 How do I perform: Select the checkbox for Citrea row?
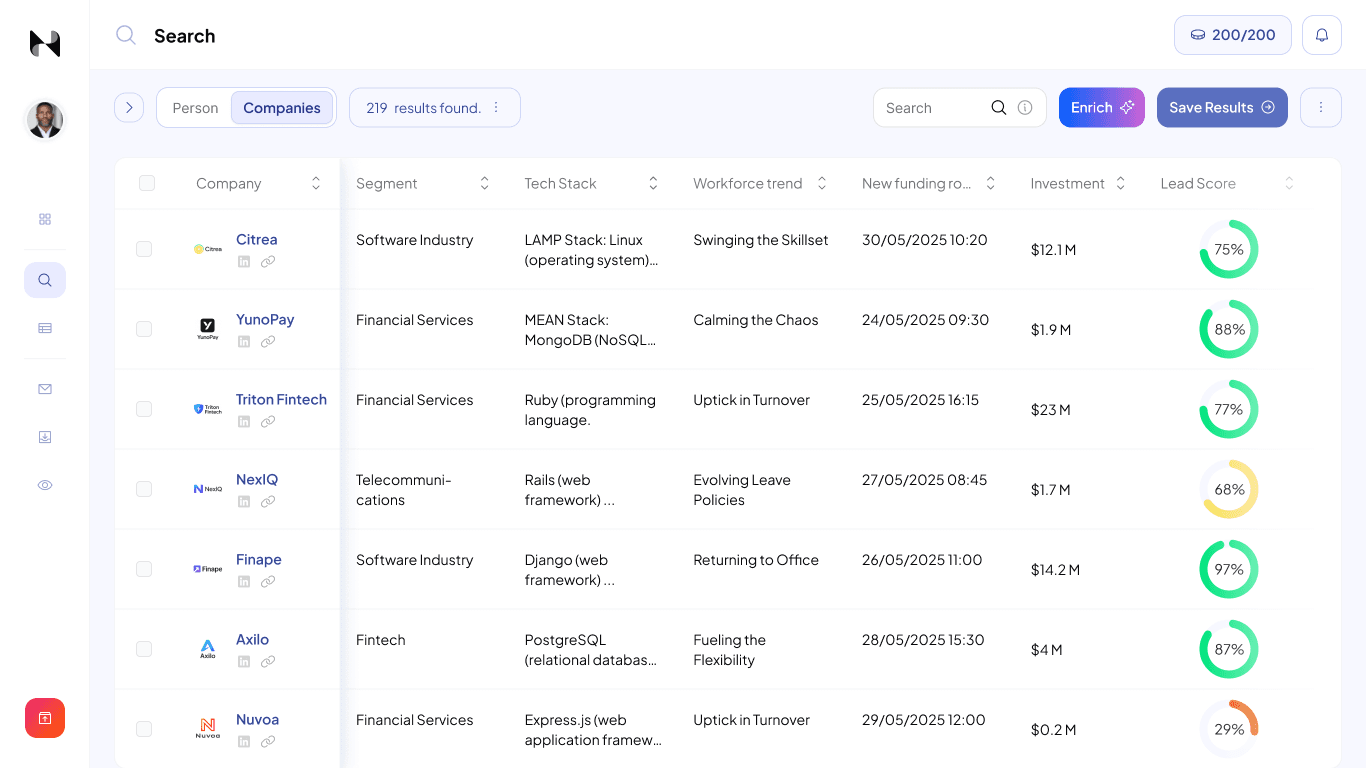coord(144,249)
